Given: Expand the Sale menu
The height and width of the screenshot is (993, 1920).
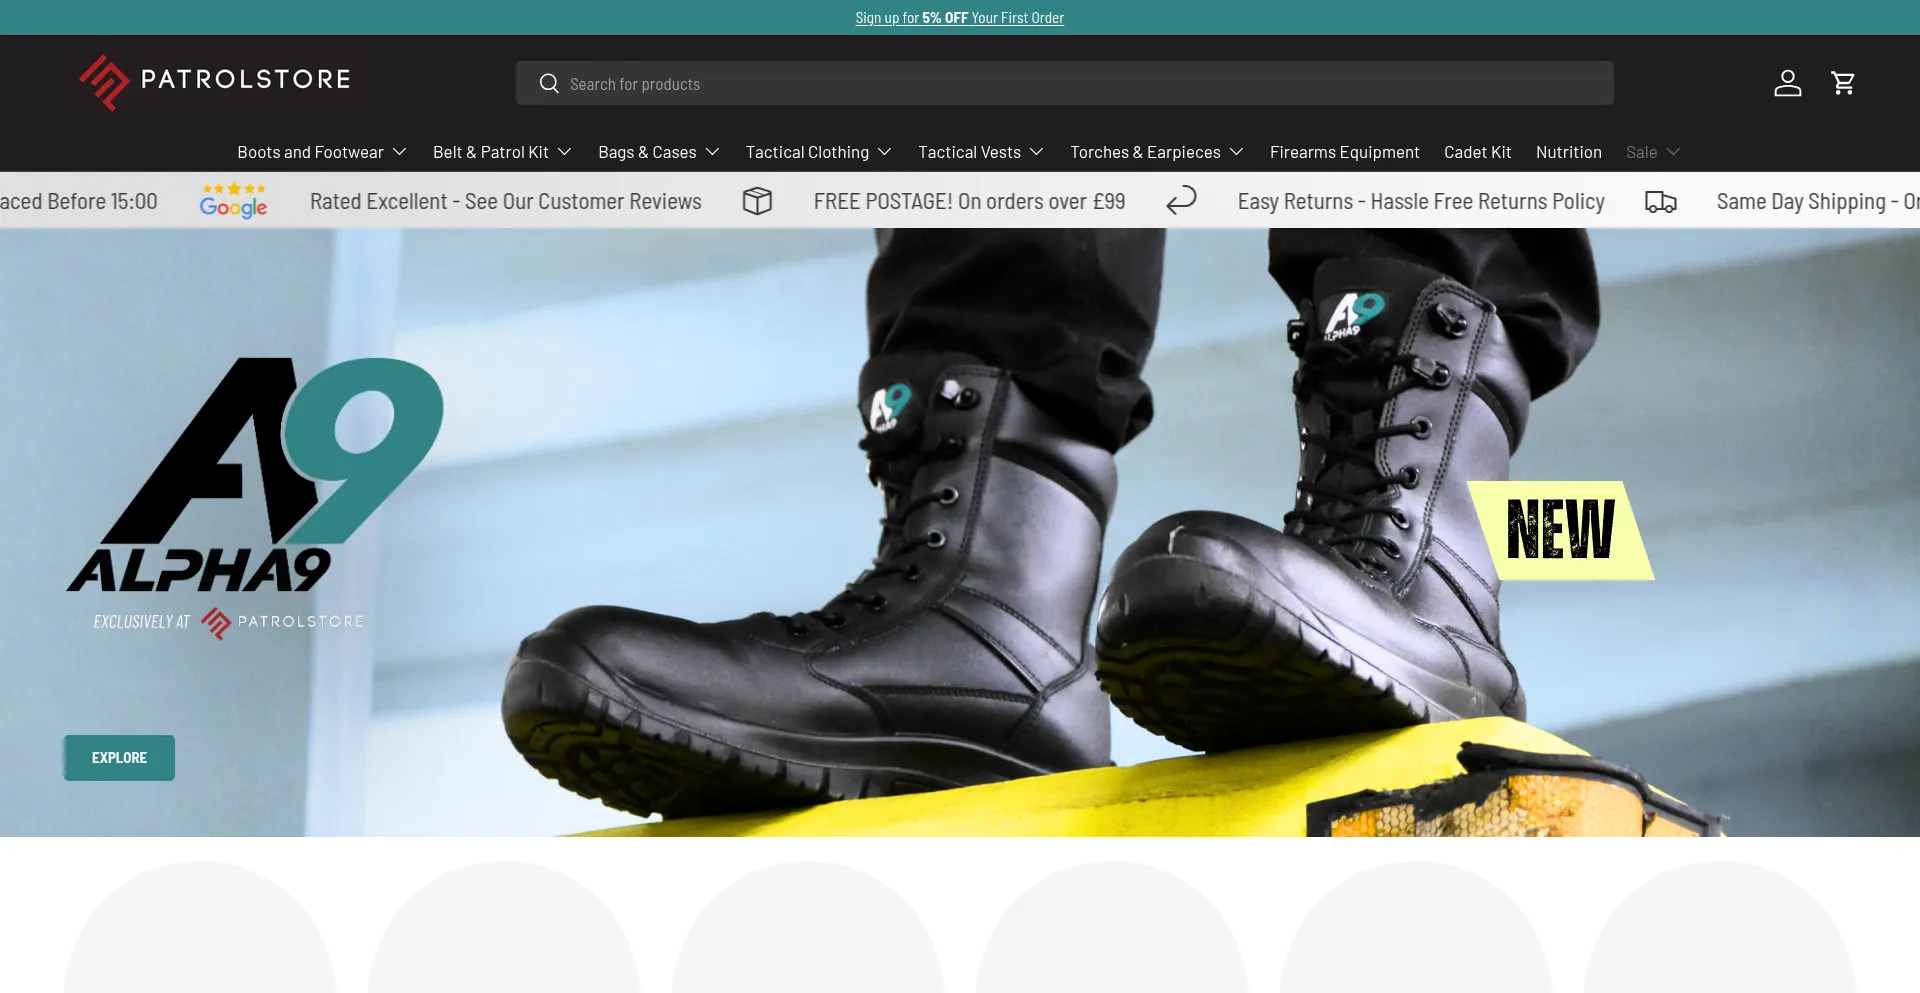Looking at the screenshot, I should tap(1652, 152).
